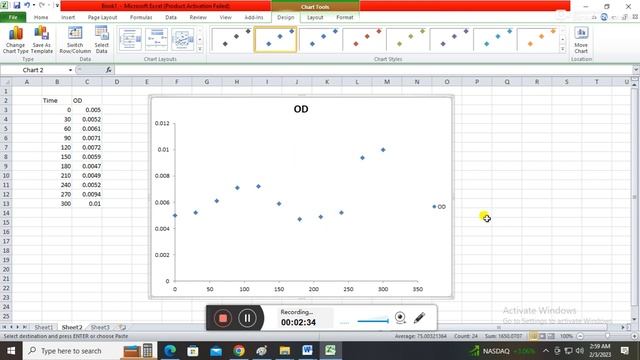Expand Chart Styles gallery more arrow
The image size is (640, 360).
563,49
